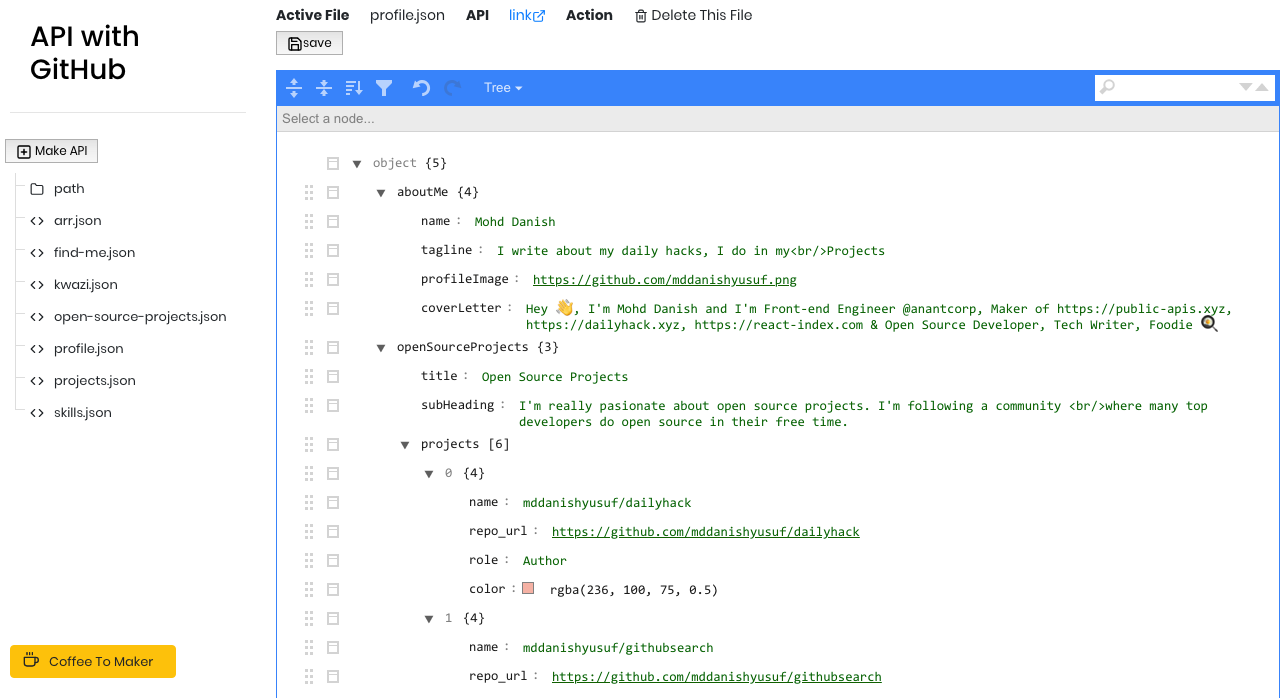Click the Make API button
1280x698 pixels.
[x=52, y=151]
